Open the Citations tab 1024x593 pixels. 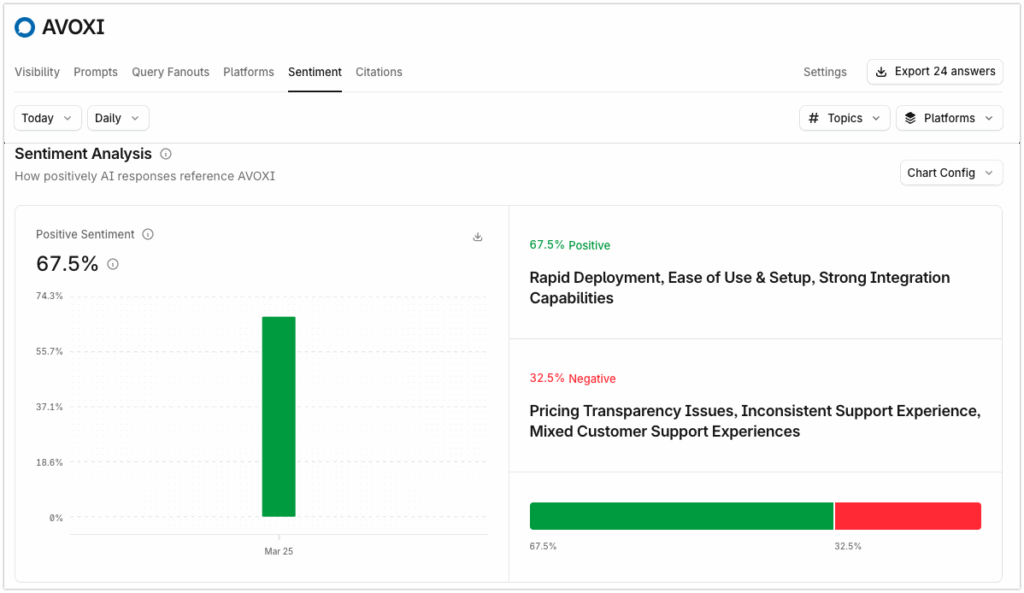click(378, 71)
